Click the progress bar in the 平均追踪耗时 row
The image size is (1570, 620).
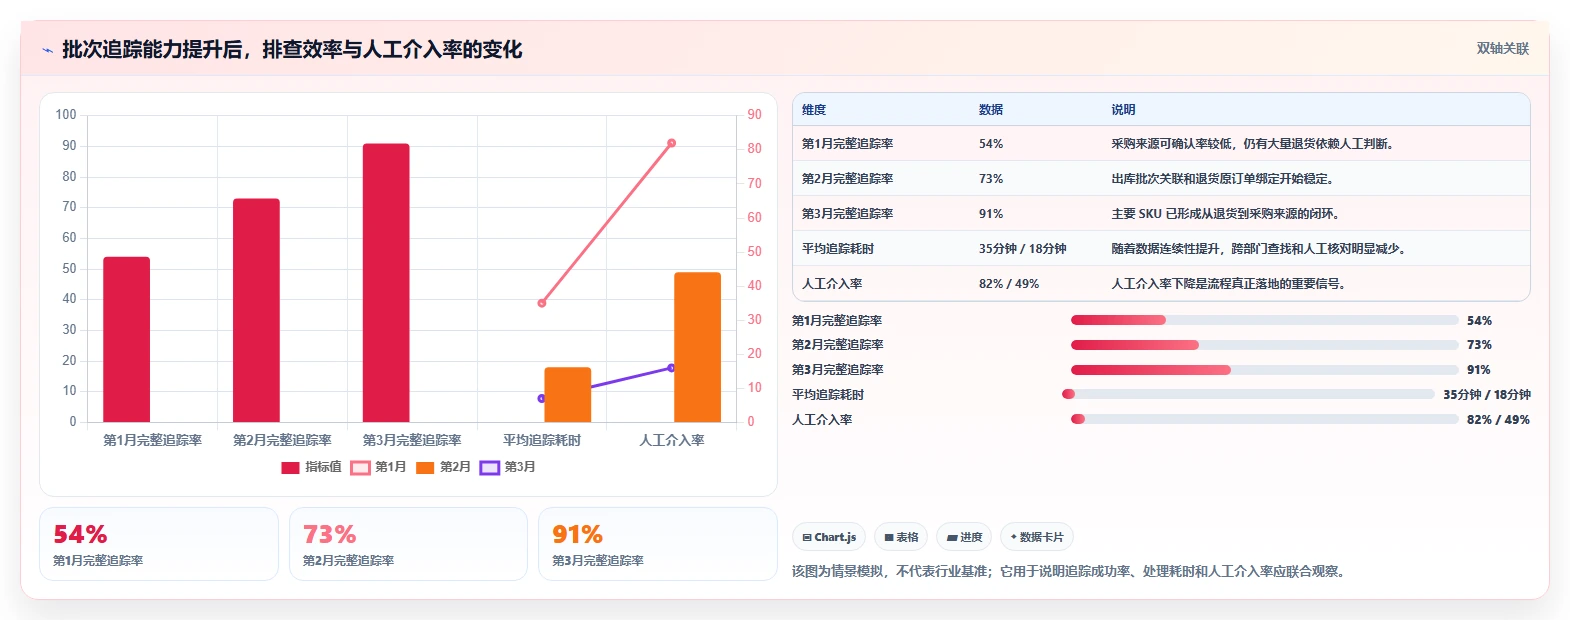(x=1249, y=394)
